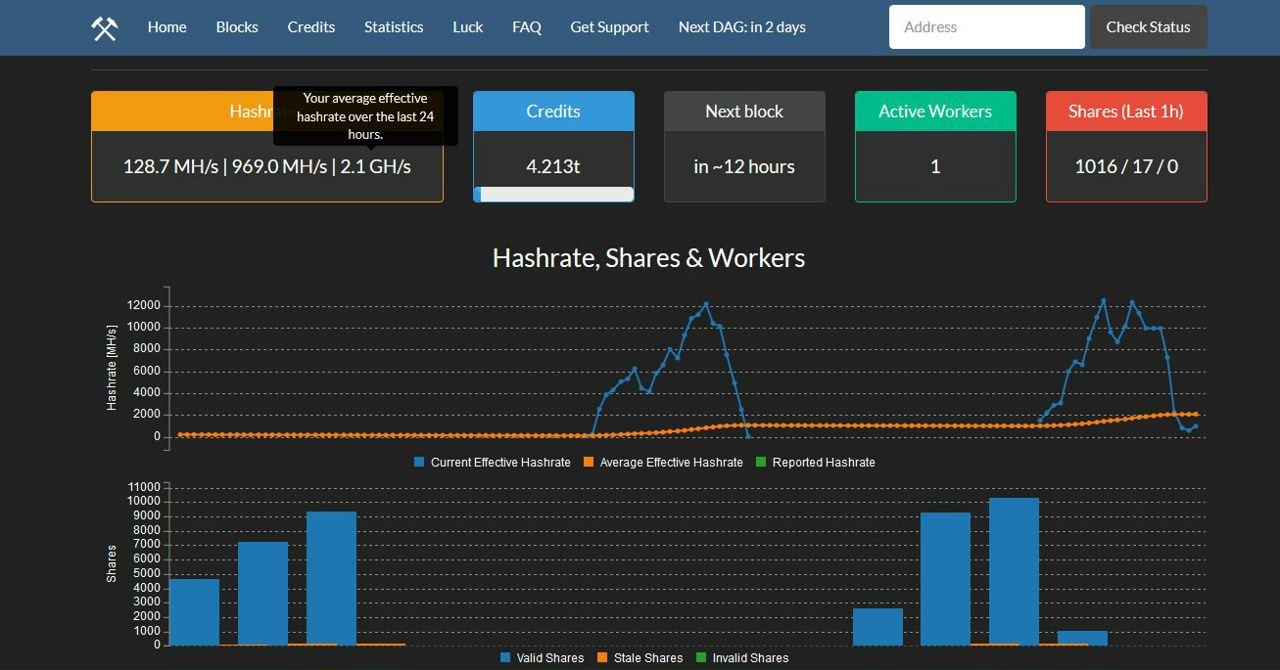Image resolution: width=1280 pixels, height=670 pixels.
Task: Open the Luck page
Action: pos(467,27)
